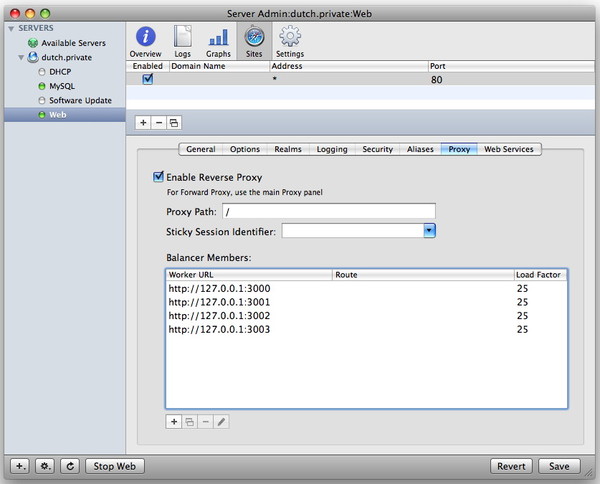Duplicate the selected balancer member

189,422
